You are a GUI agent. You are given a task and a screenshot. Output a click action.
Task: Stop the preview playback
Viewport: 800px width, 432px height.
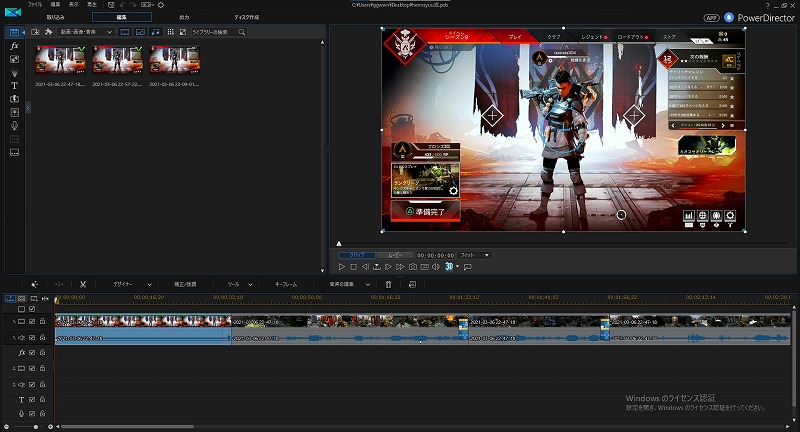(x=353, y=267)
